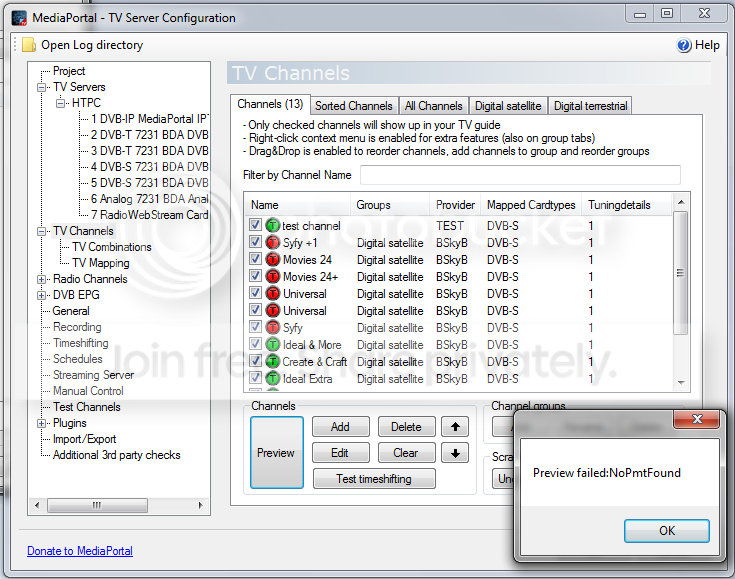
Task: Click the Open Log directory label
Action: click(92, 45)
